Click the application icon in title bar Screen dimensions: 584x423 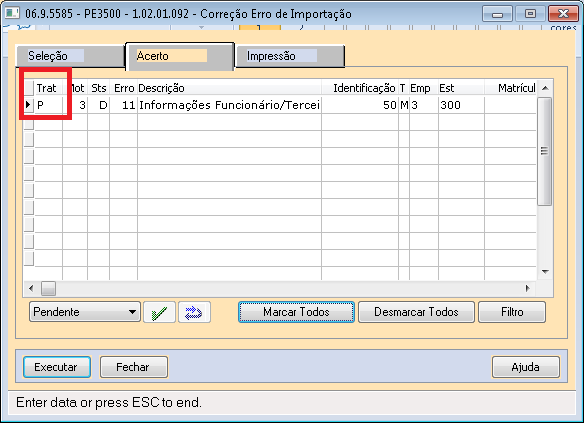[12, 14]
